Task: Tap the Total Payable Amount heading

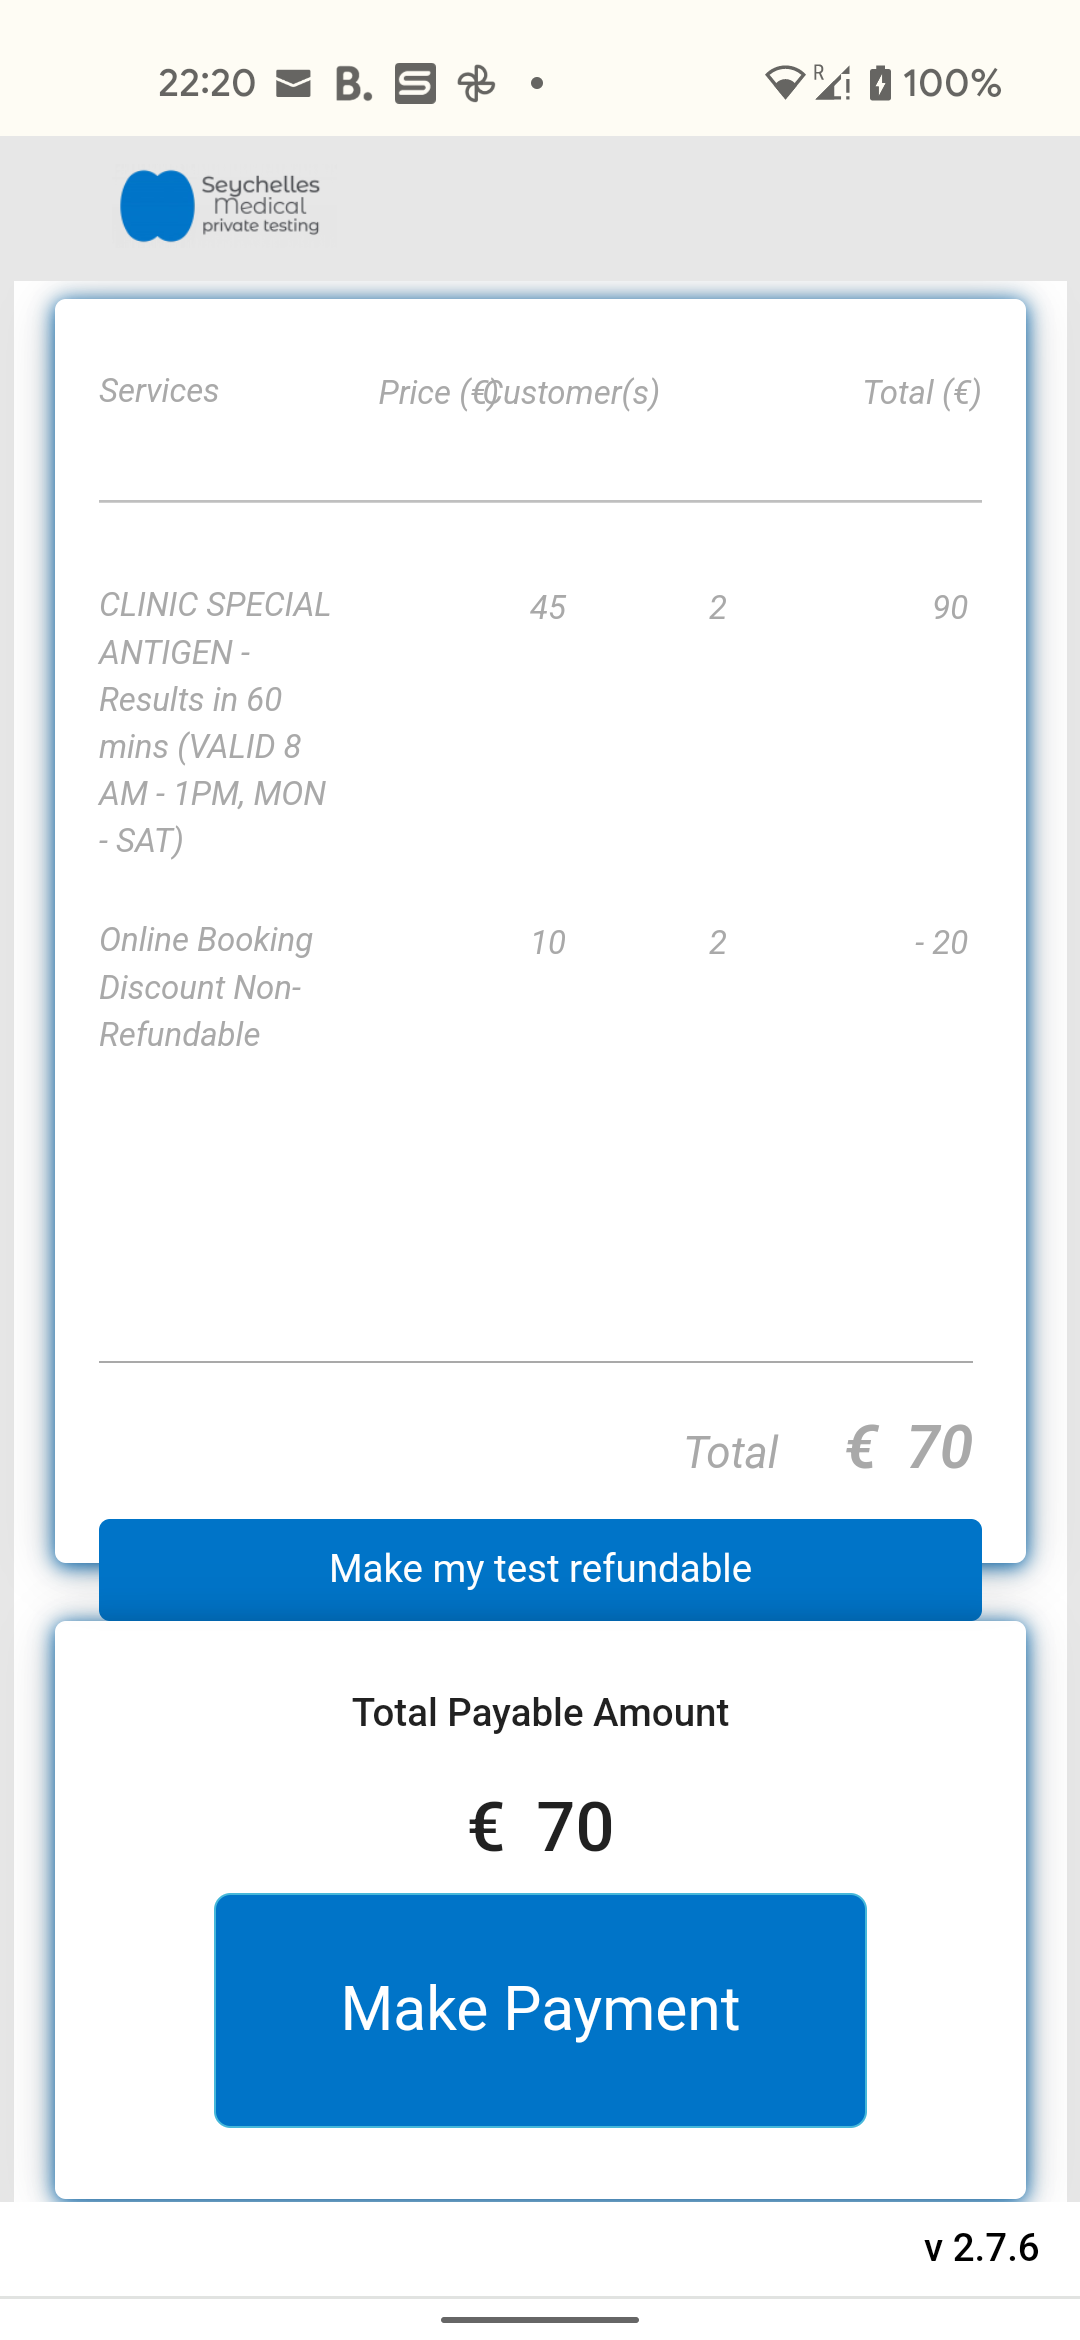Action: [540, 1713]
